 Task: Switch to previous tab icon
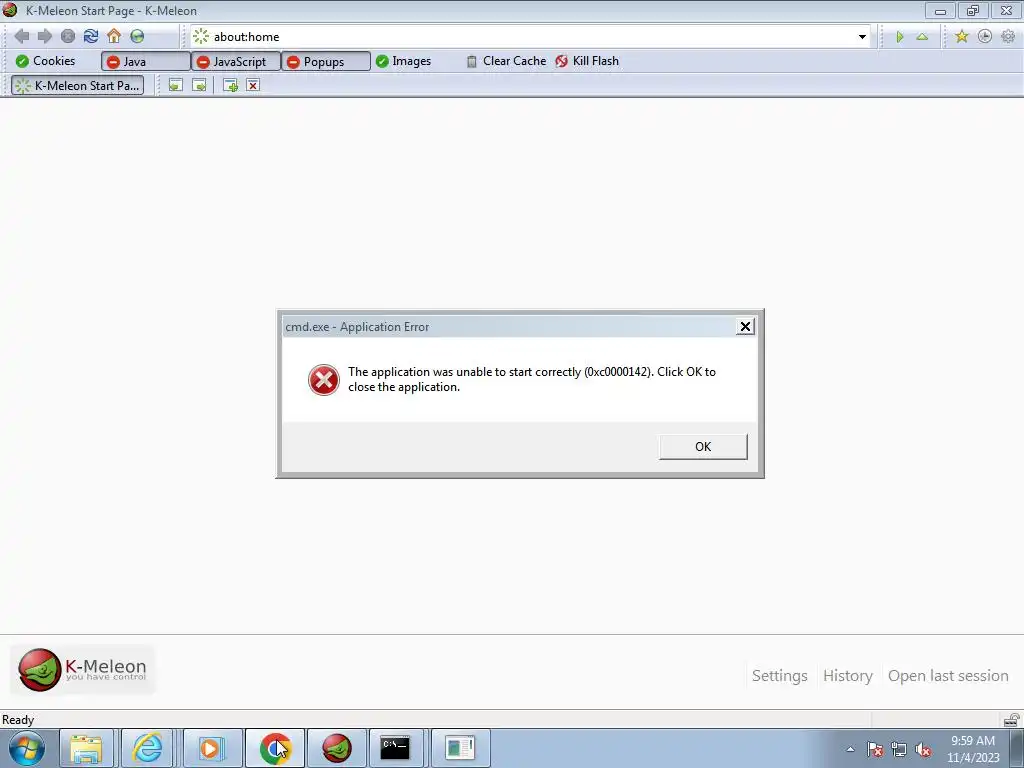pos(176,85)
